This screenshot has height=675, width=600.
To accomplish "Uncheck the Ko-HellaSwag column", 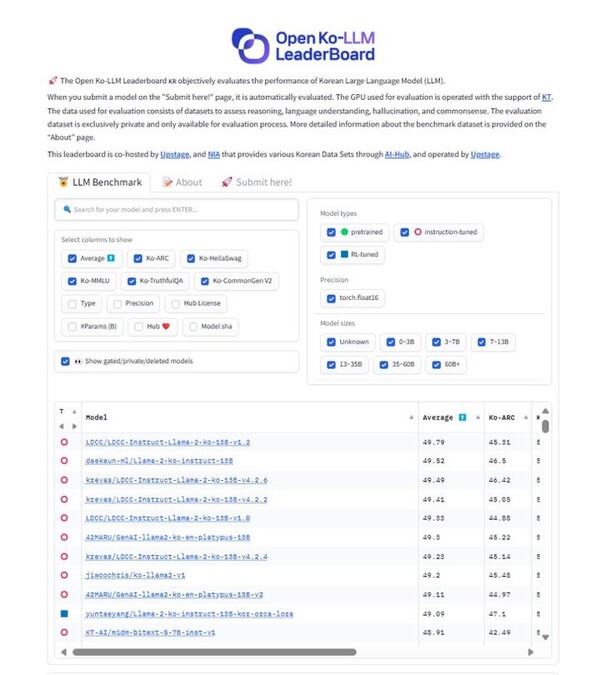I will click(191, 258).
